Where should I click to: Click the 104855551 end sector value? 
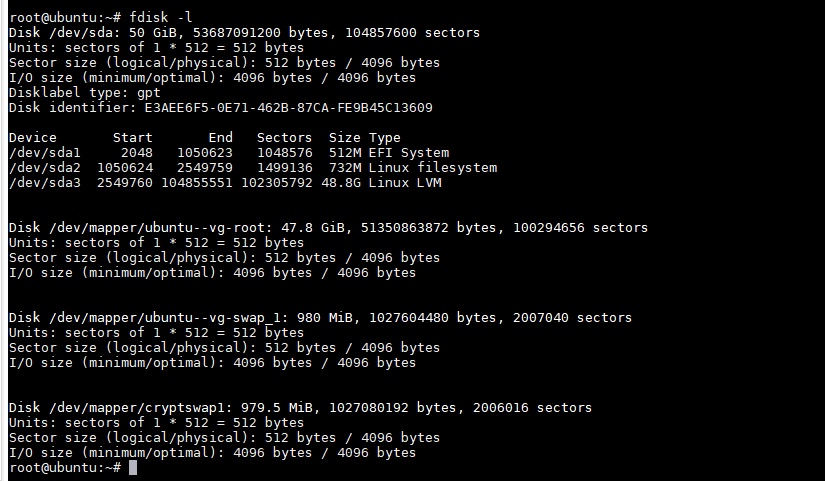[197, 183]
